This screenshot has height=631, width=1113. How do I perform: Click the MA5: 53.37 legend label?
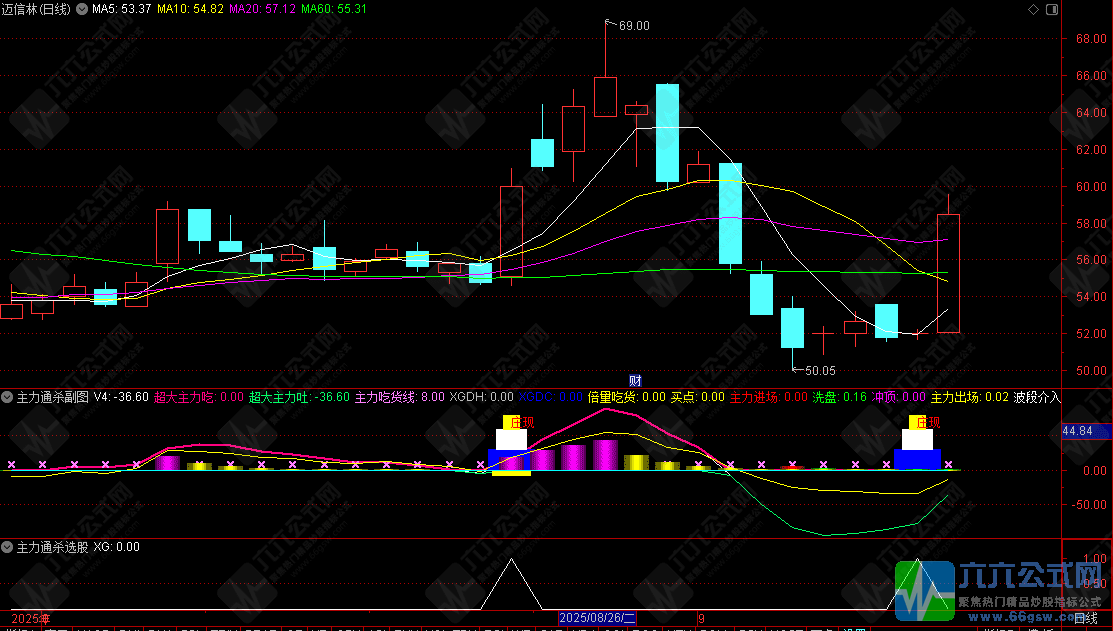121,9
